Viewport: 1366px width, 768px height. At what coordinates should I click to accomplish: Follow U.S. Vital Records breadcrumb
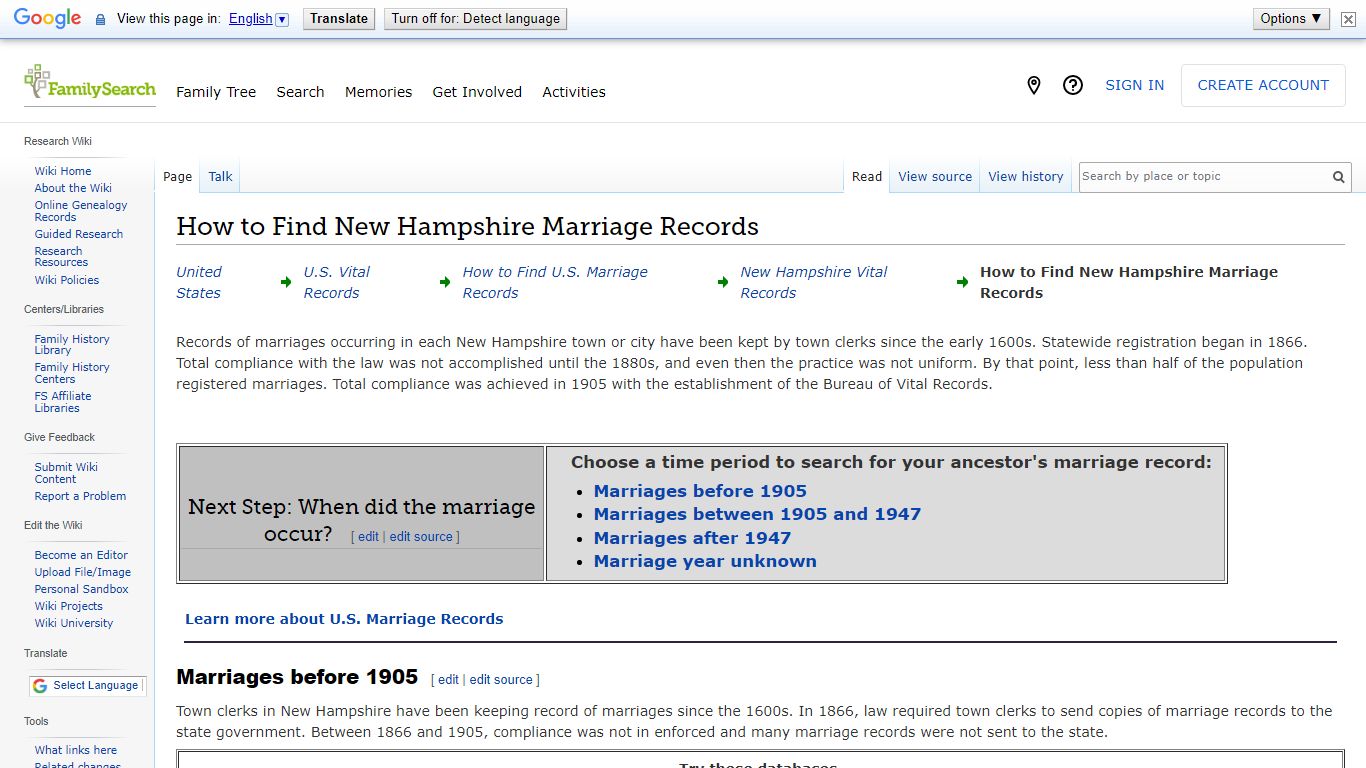337,282
